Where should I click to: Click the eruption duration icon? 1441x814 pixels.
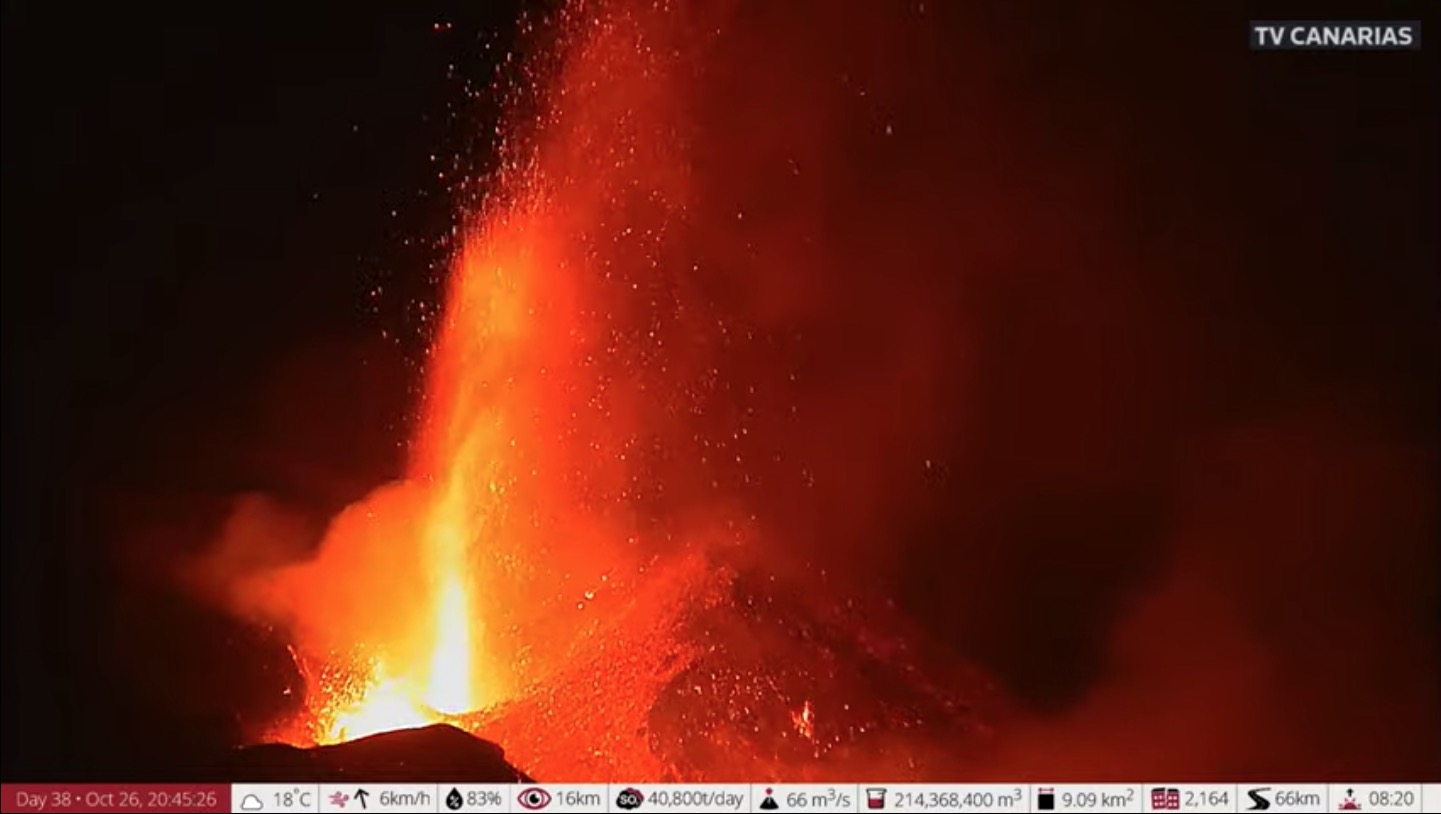(1351, 799)
